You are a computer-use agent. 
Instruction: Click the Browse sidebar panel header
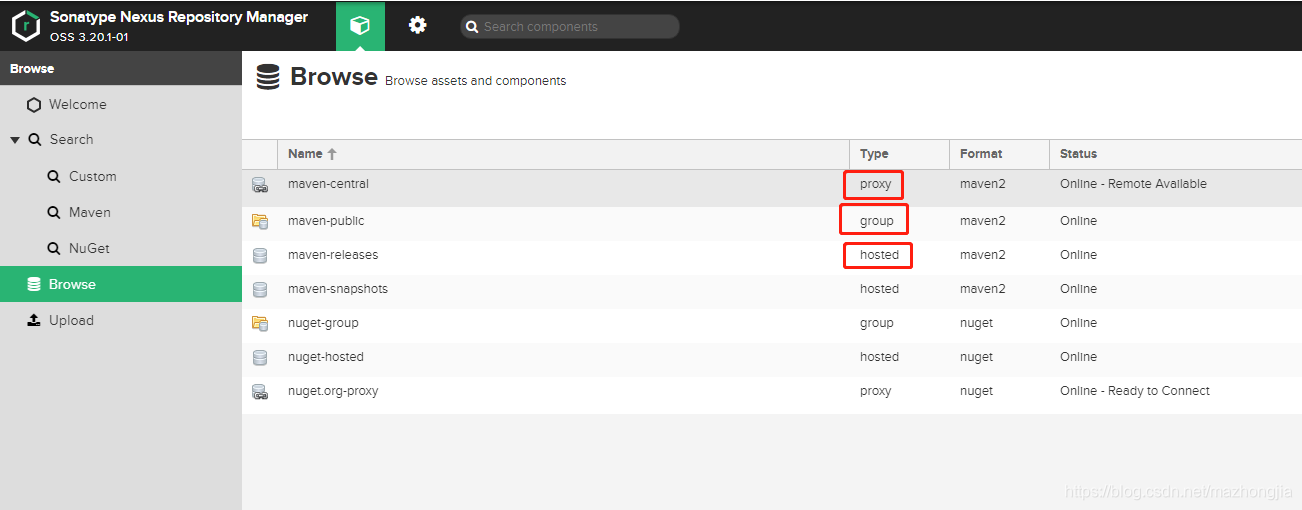click(x=121, y=69)
